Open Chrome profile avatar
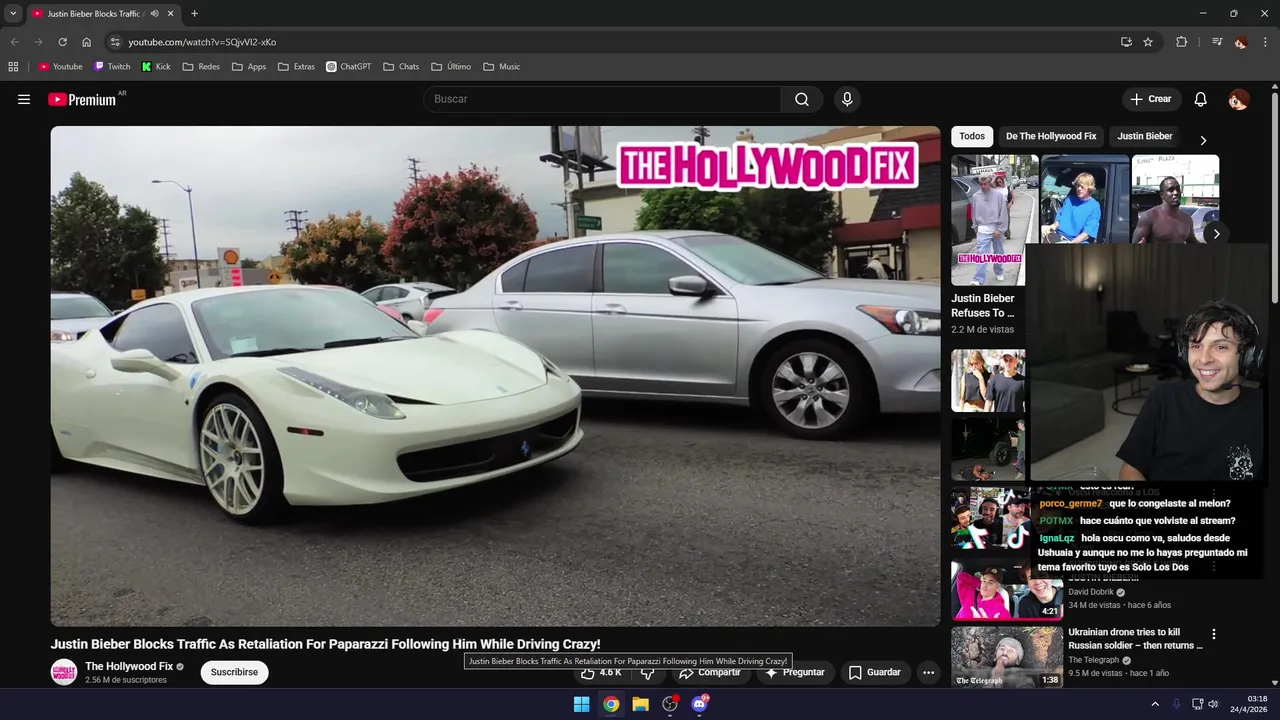 pos(1241,42)
